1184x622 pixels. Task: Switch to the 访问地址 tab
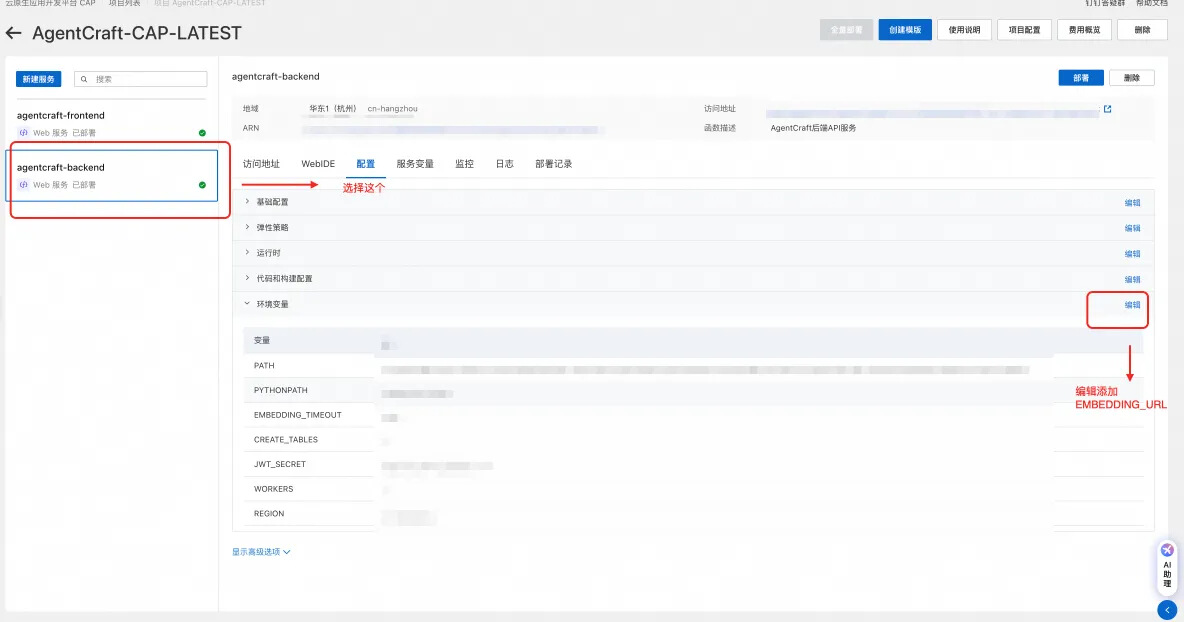point(261,164)
